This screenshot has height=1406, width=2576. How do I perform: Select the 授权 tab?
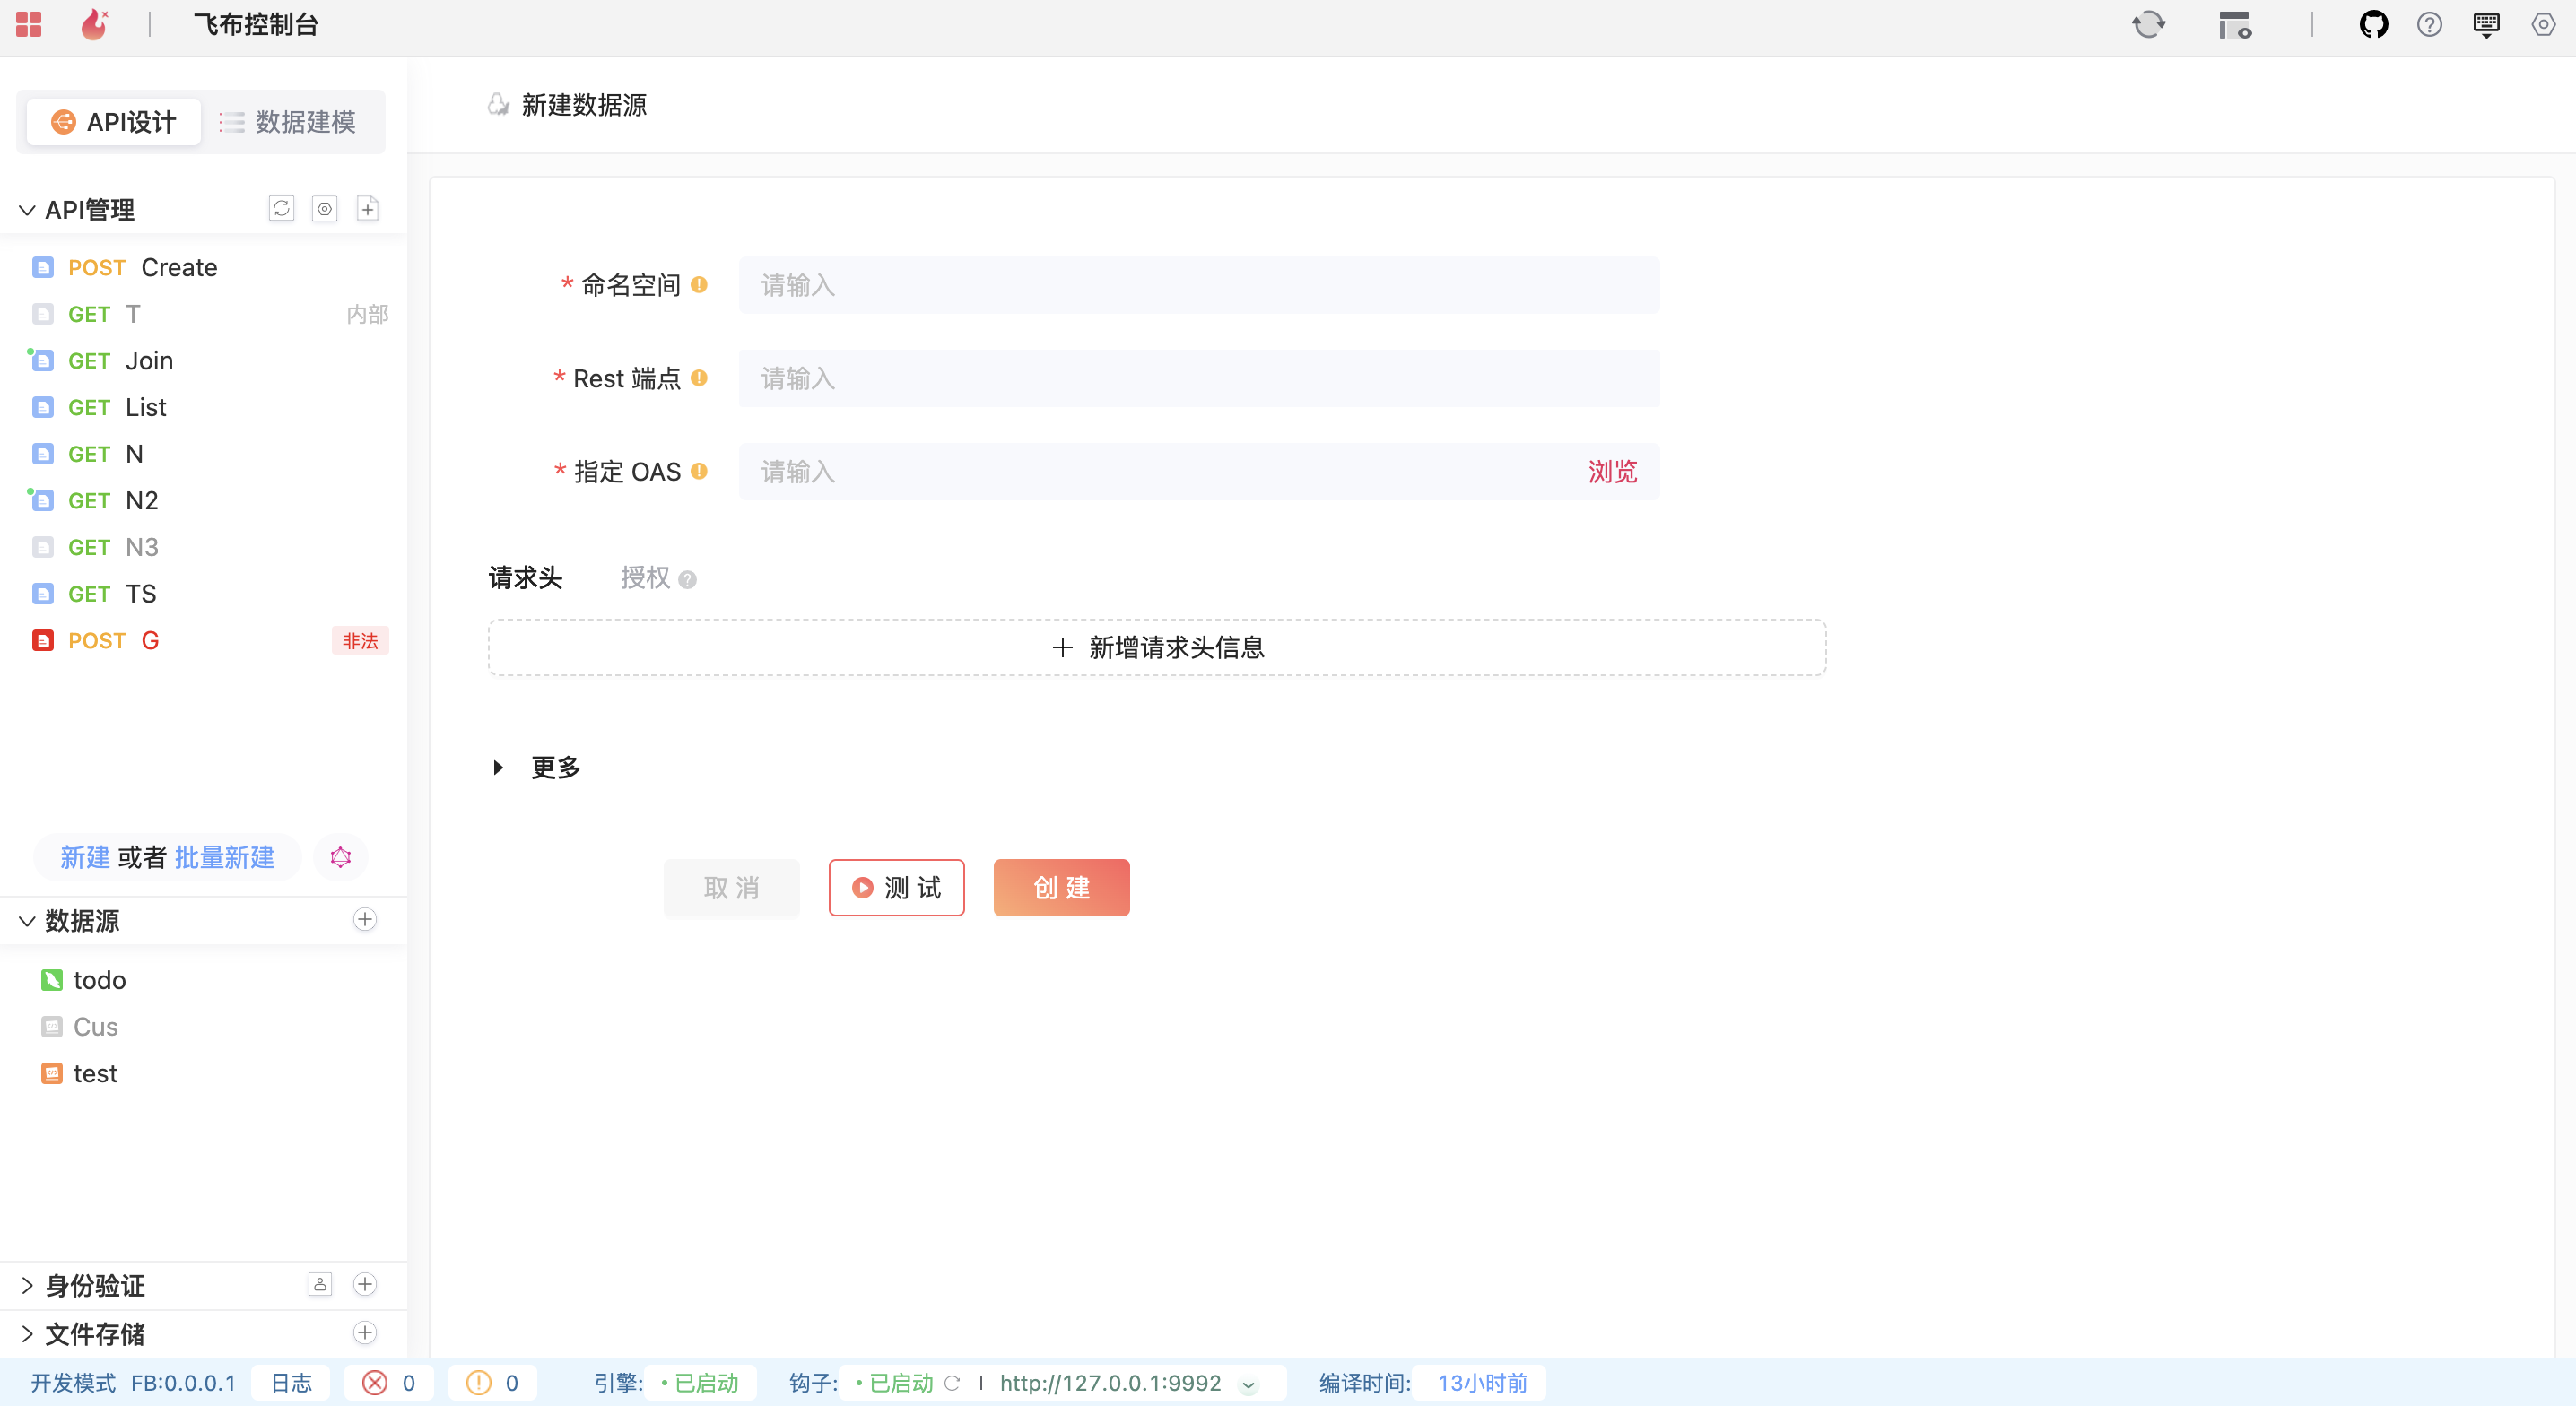pyautogui.click(x=646, y=578)
